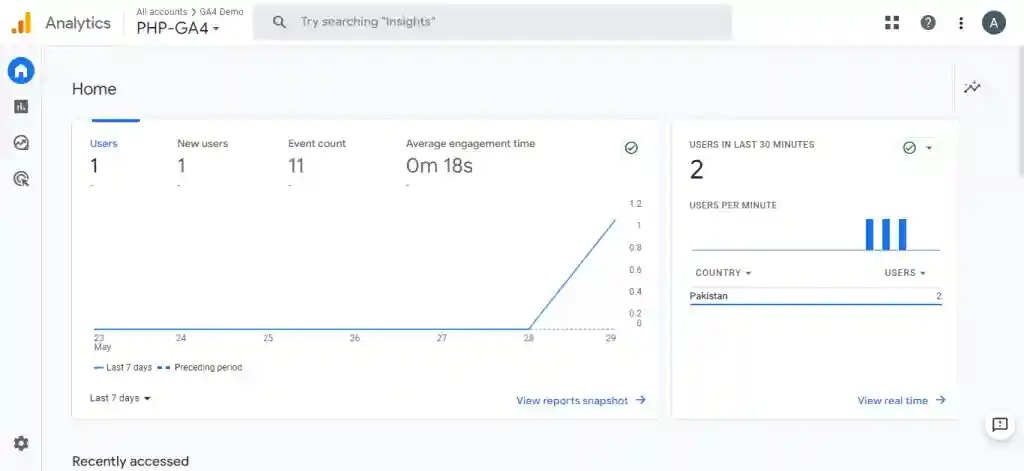Click the Preceding period legend entry
Viewport: 1024px width, 471px height.
tap(199, 368)
